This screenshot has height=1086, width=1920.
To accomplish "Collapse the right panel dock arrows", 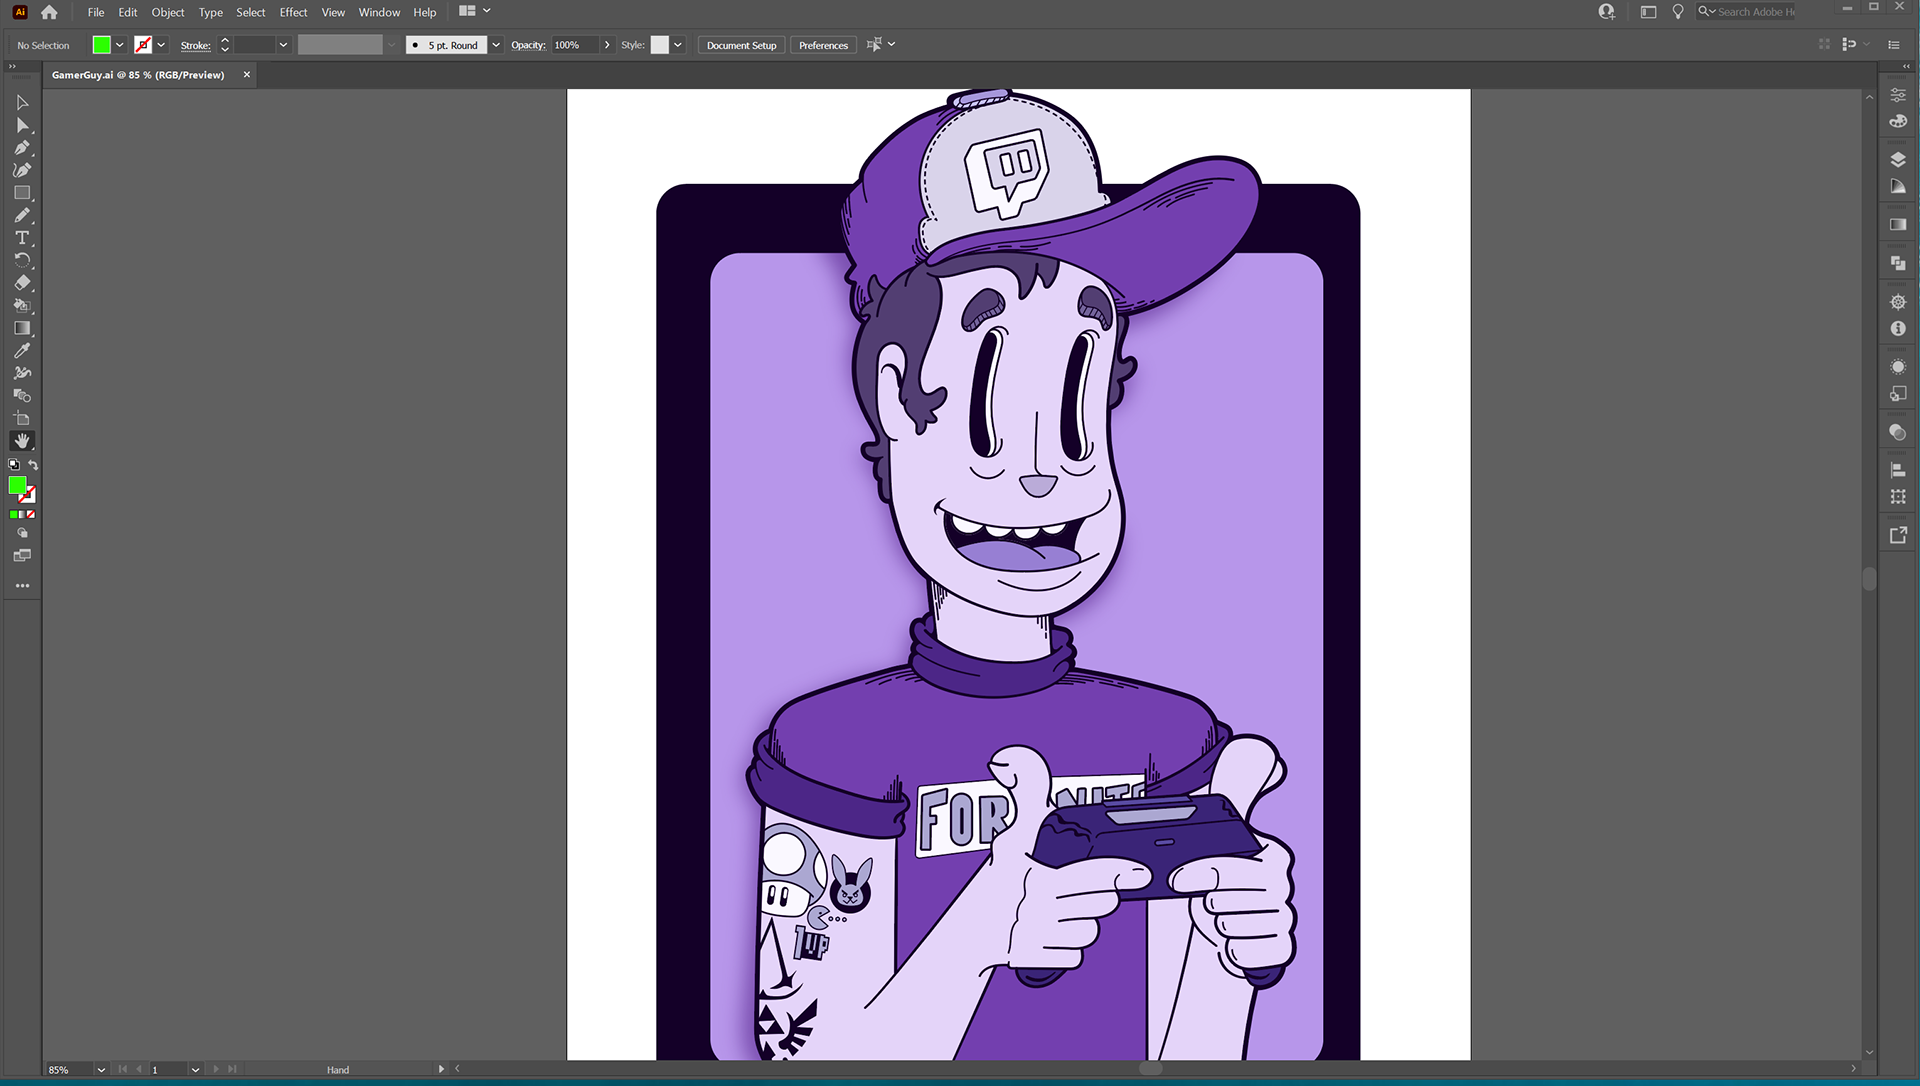I will (x=1906, y=67).
